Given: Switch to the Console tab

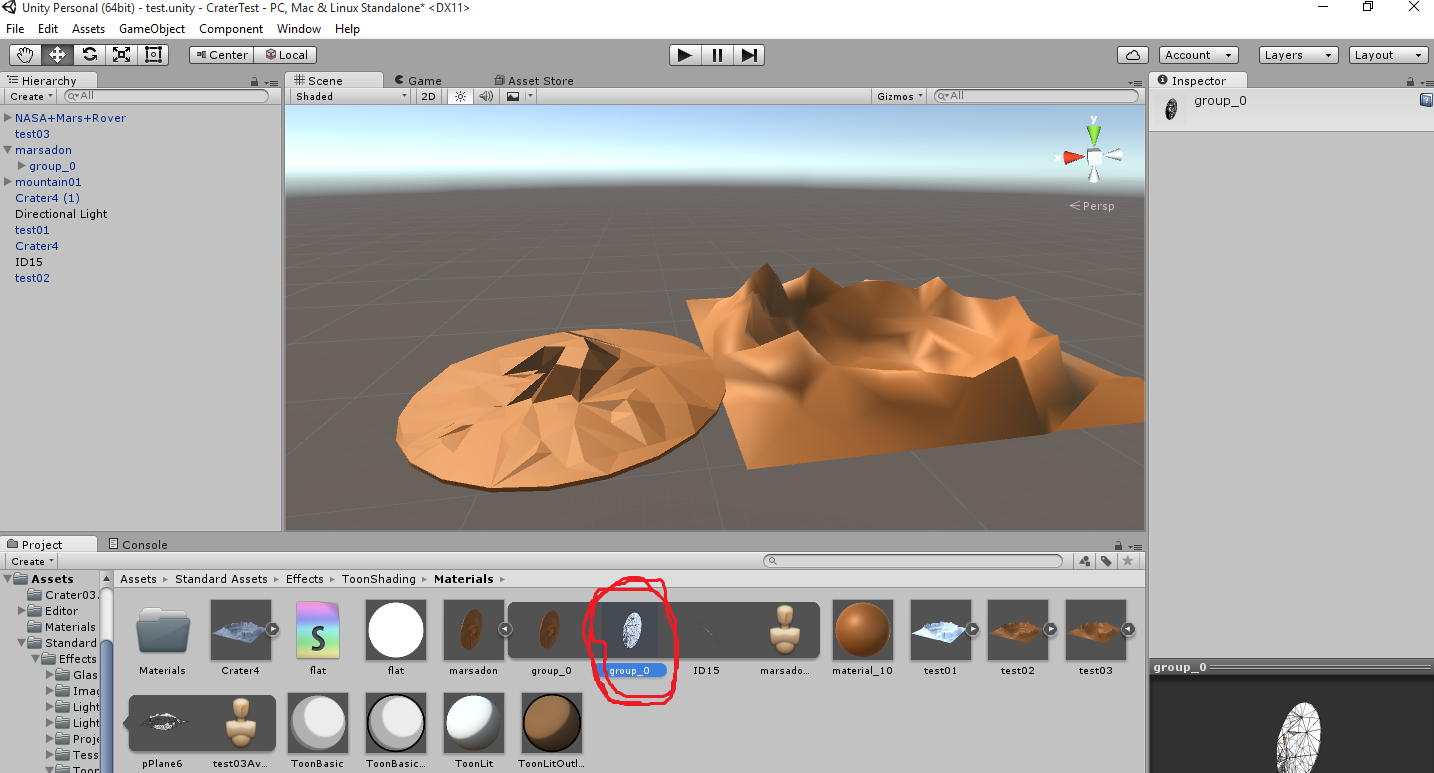Looking at the screenshot, I should tap(138, 545).
